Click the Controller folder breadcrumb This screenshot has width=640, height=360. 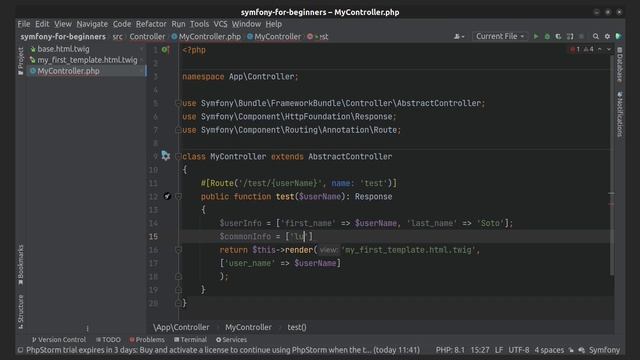(147, 37)
